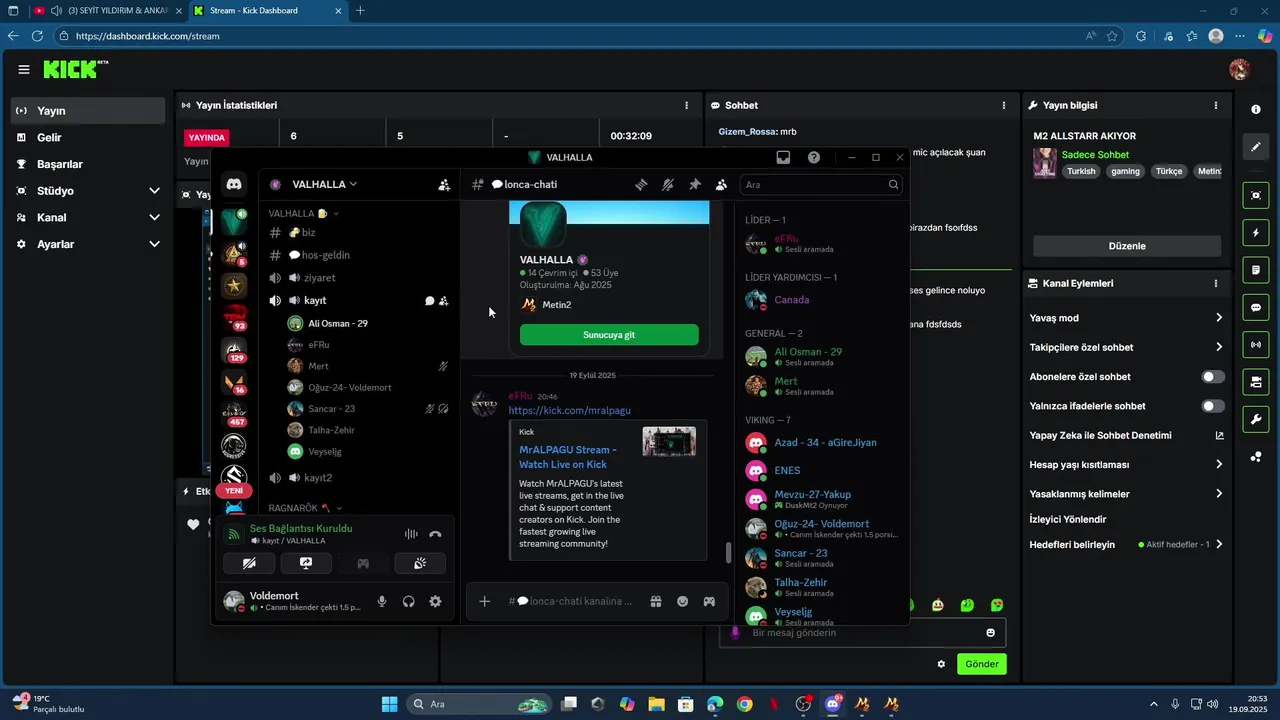The height and width of the screenshot is (720, 1280).
Task: Focus Discord Ara search field
Action: [x=821, y=184]
